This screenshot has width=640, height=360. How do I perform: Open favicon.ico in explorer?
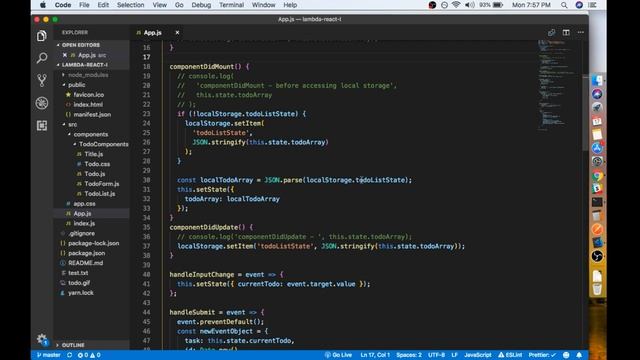89,95
